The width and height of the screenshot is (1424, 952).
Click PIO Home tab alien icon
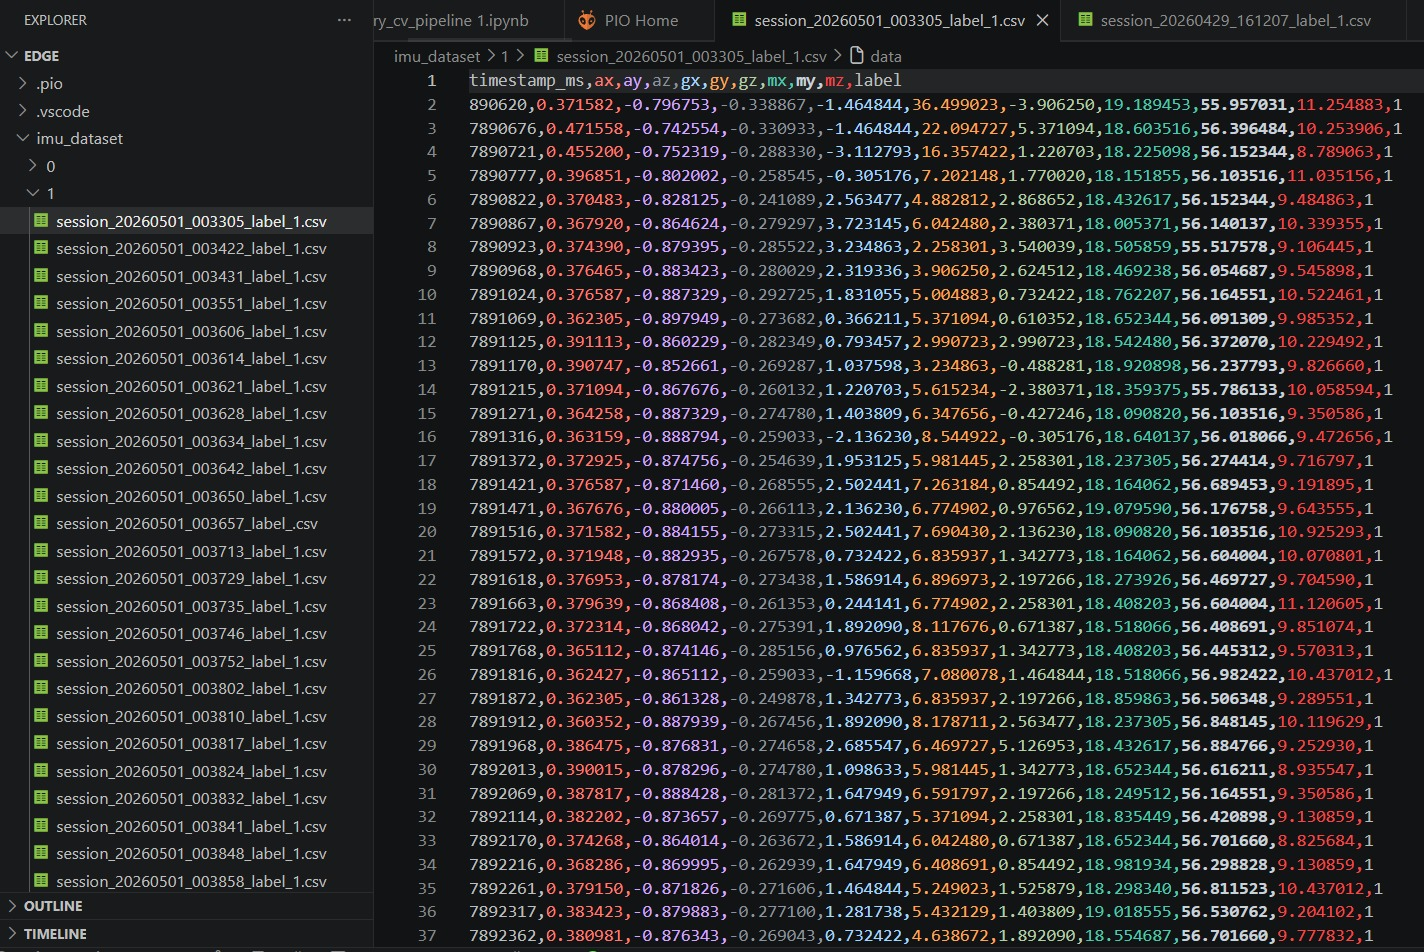coord(586,20)
